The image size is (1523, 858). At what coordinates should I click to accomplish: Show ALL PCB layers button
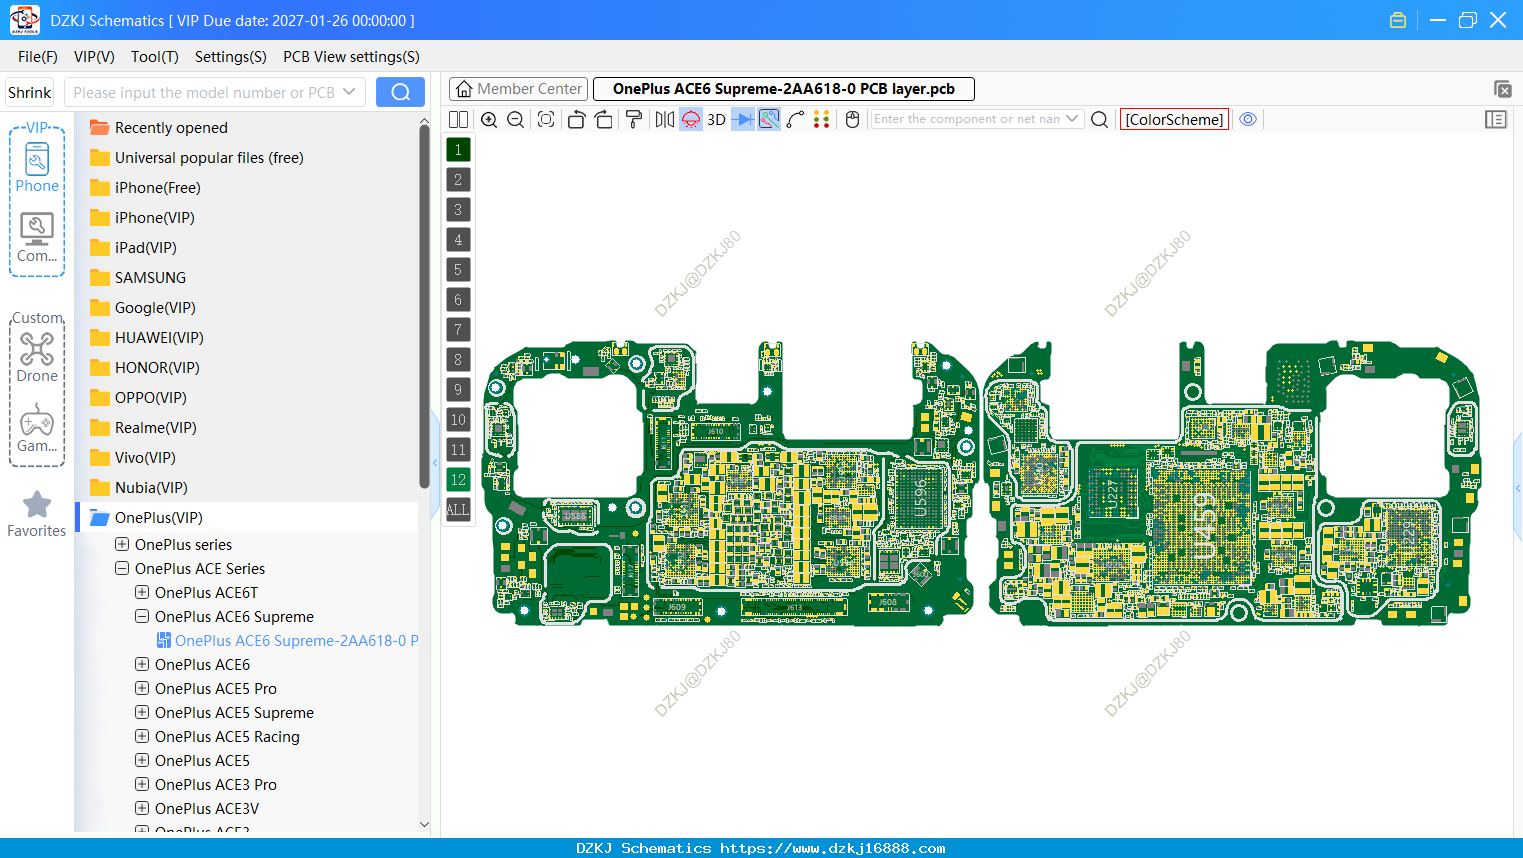click(x=458, y=510)
